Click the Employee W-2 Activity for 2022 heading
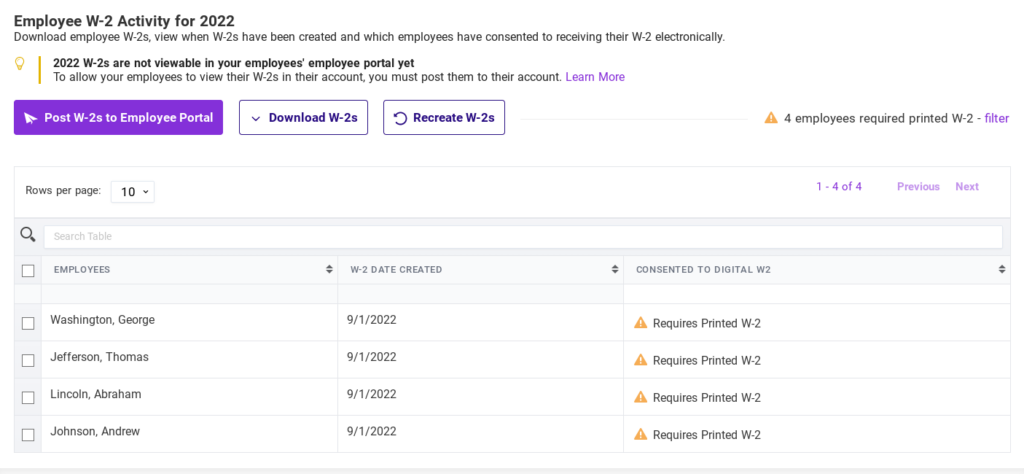 tap(124, 21)
